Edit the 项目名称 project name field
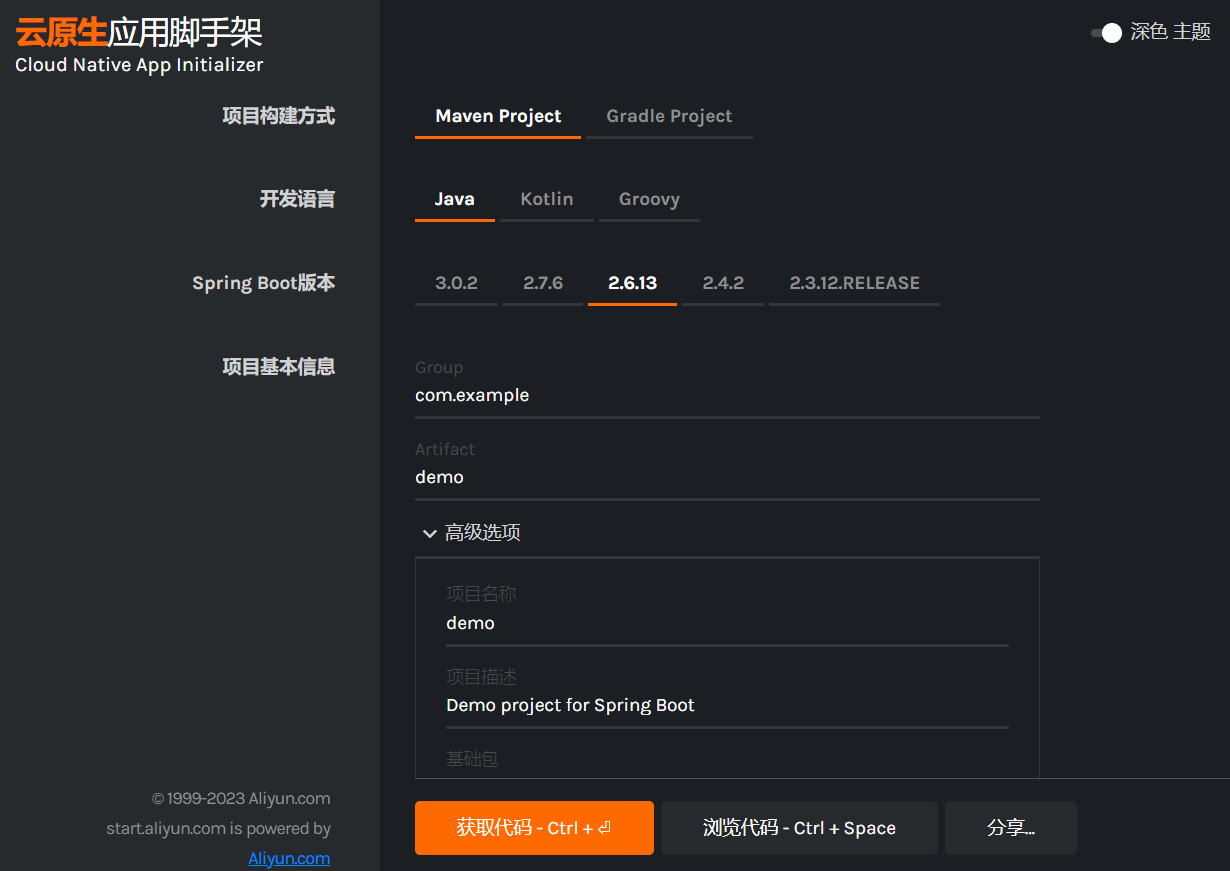Screen dimensions: 1230x871 click(x=727, y=624)
